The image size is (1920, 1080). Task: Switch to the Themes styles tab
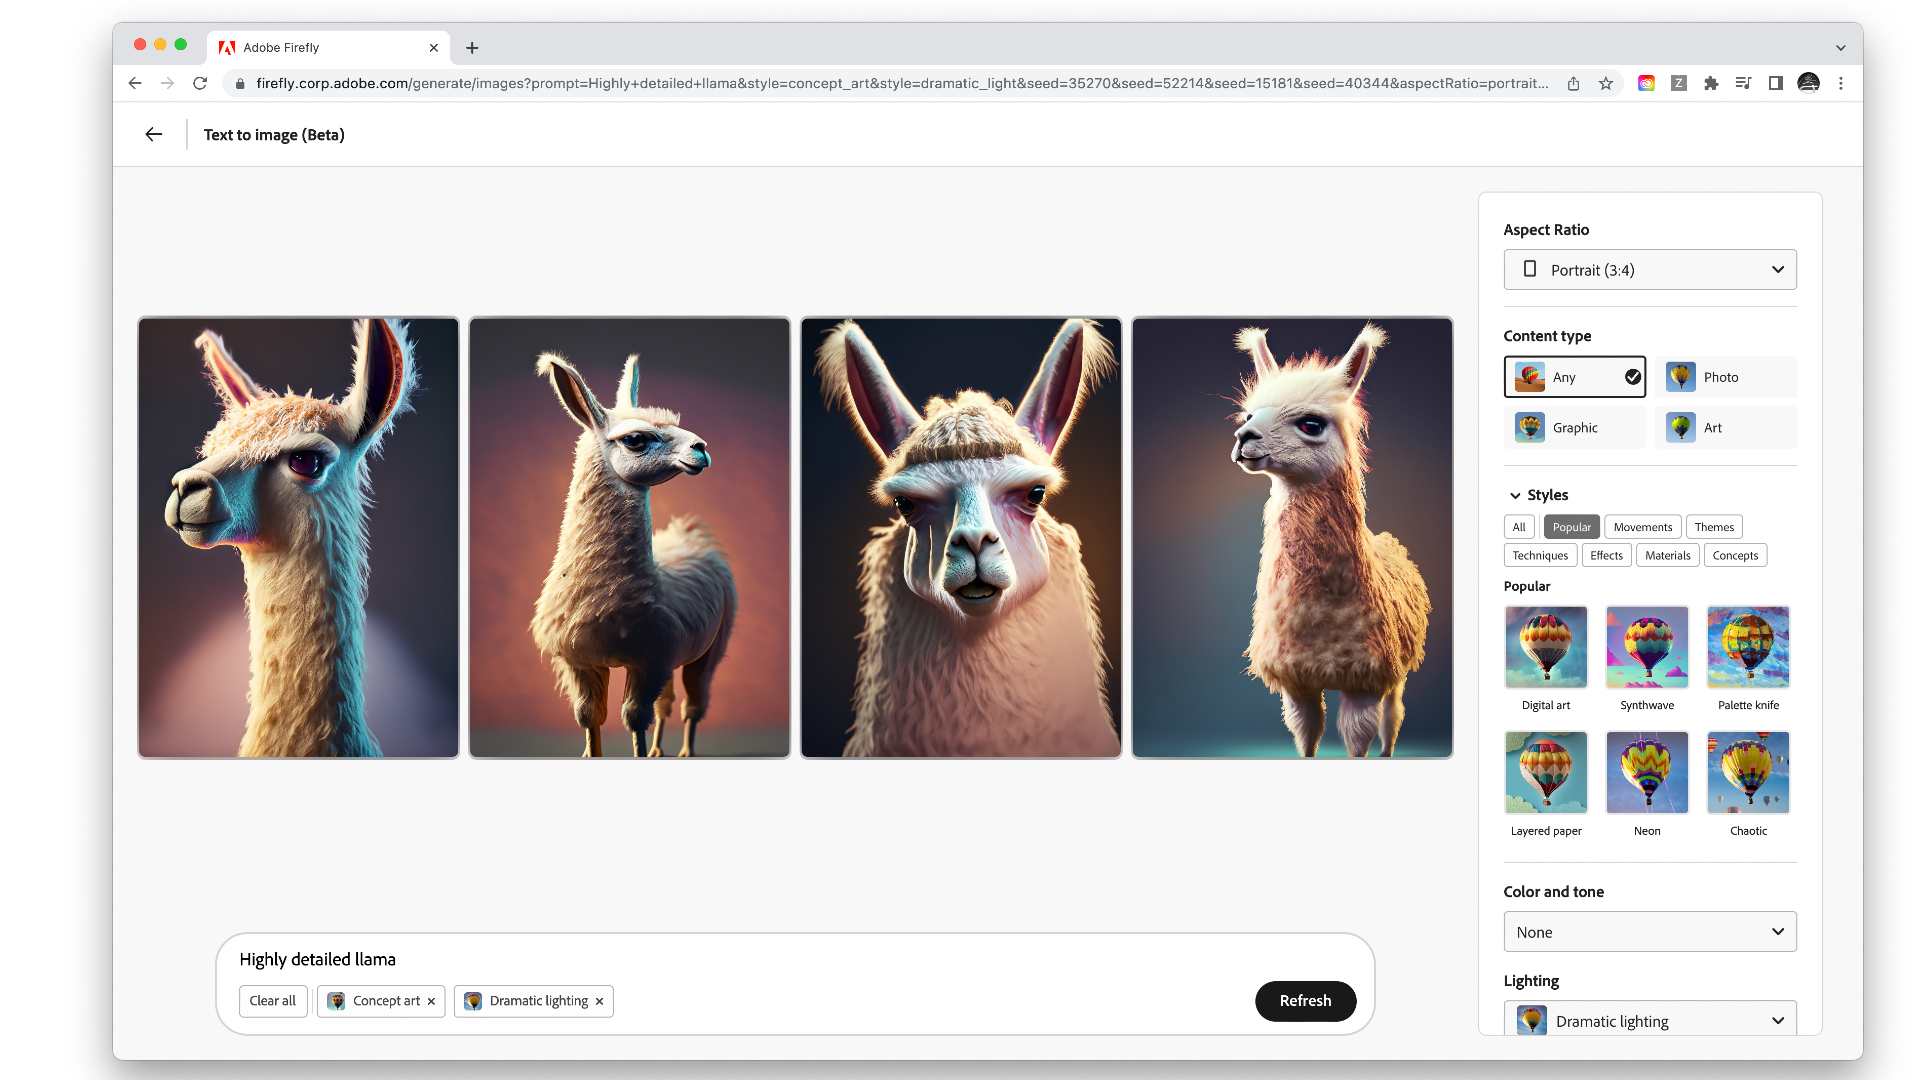click(1714, 527)
